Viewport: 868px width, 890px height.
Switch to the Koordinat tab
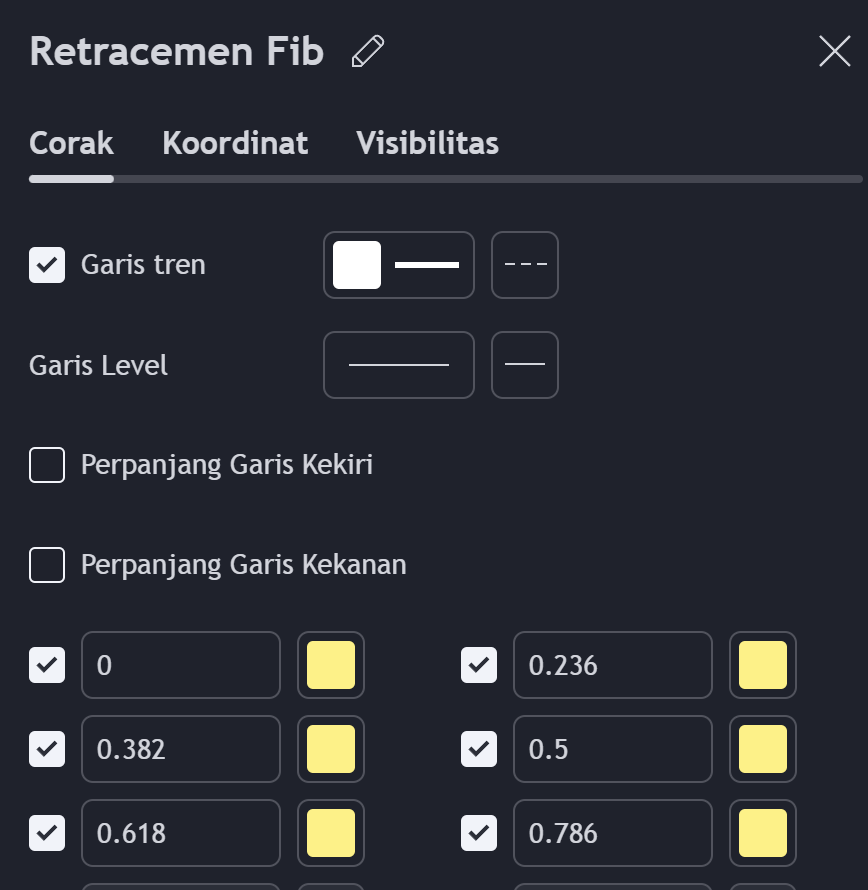(235, 143)
